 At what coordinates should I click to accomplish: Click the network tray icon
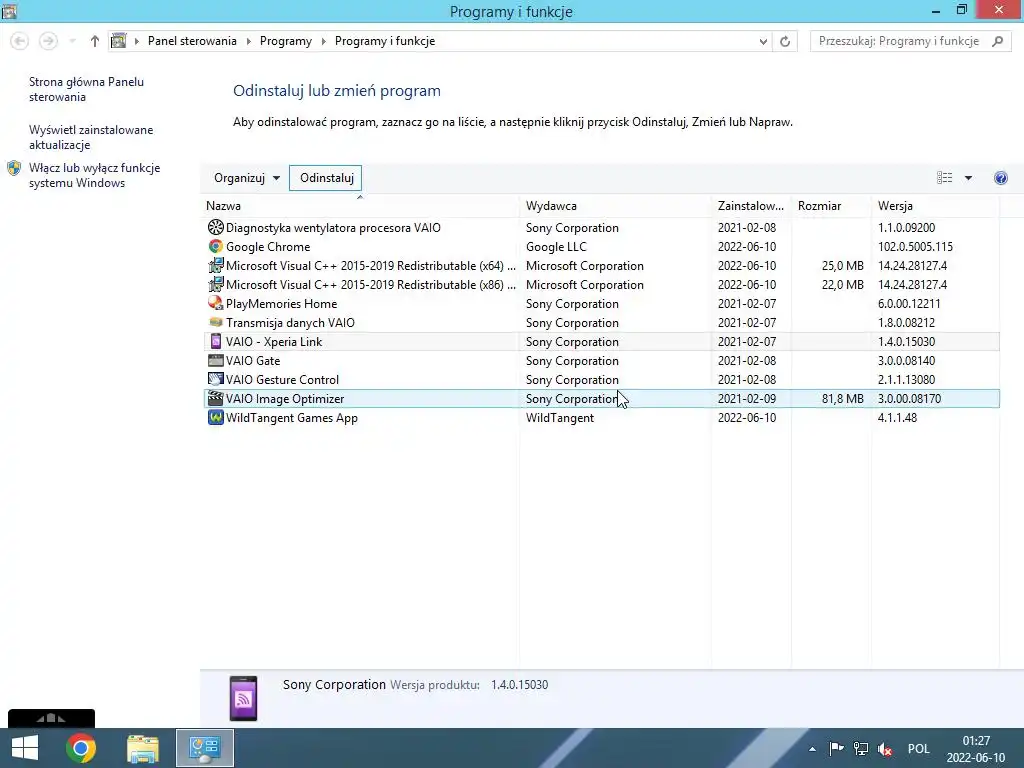click(861, 749)
